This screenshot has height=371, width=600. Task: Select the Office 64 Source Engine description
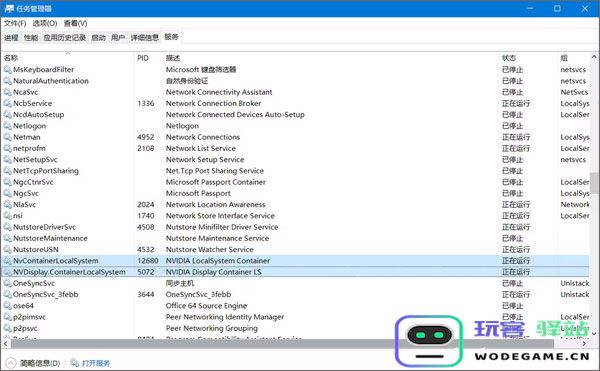[206, 306]
